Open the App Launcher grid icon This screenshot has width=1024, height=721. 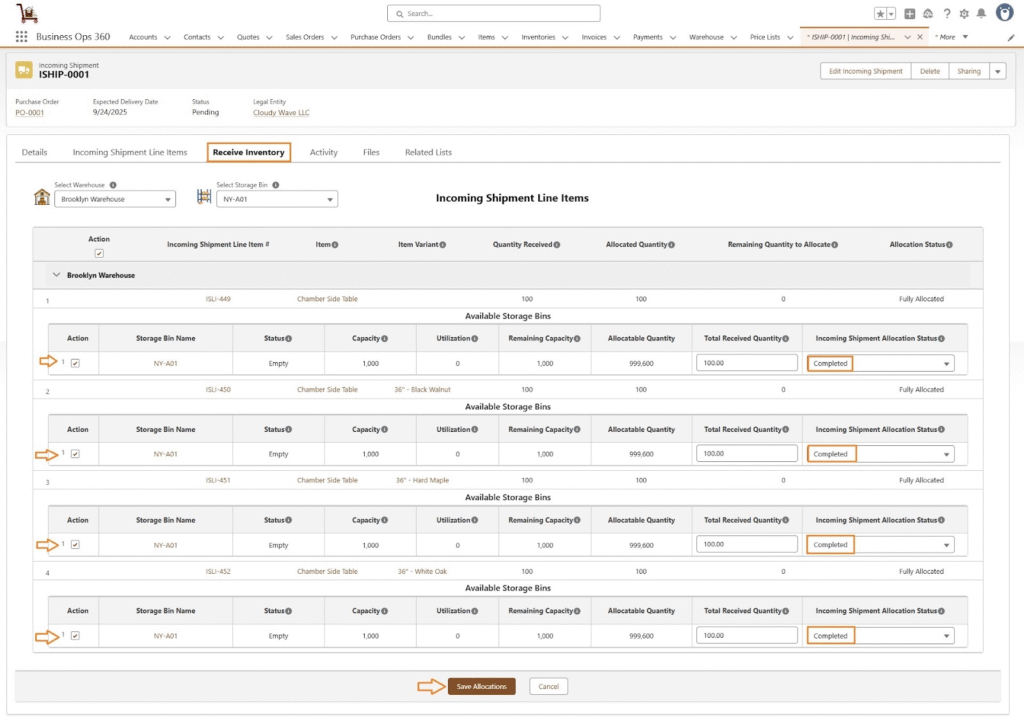(x=21, y=37)
